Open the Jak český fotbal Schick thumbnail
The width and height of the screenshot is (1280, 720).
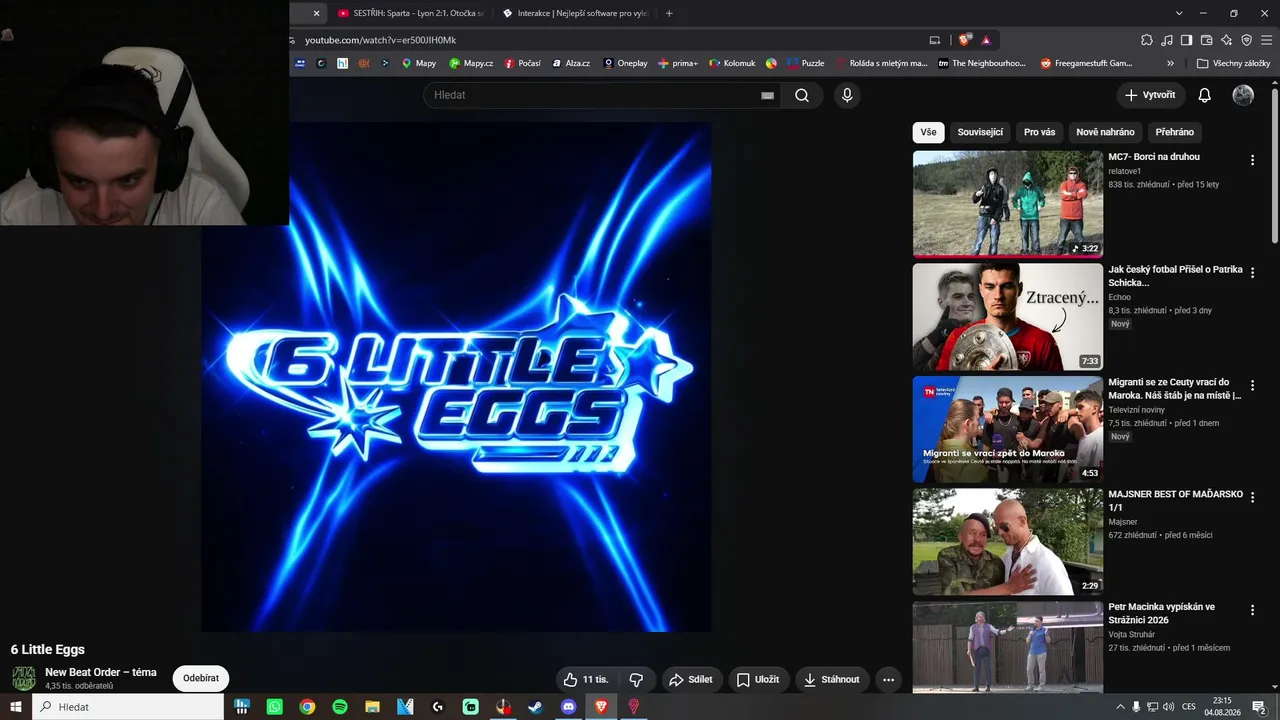pos(1008,317)
